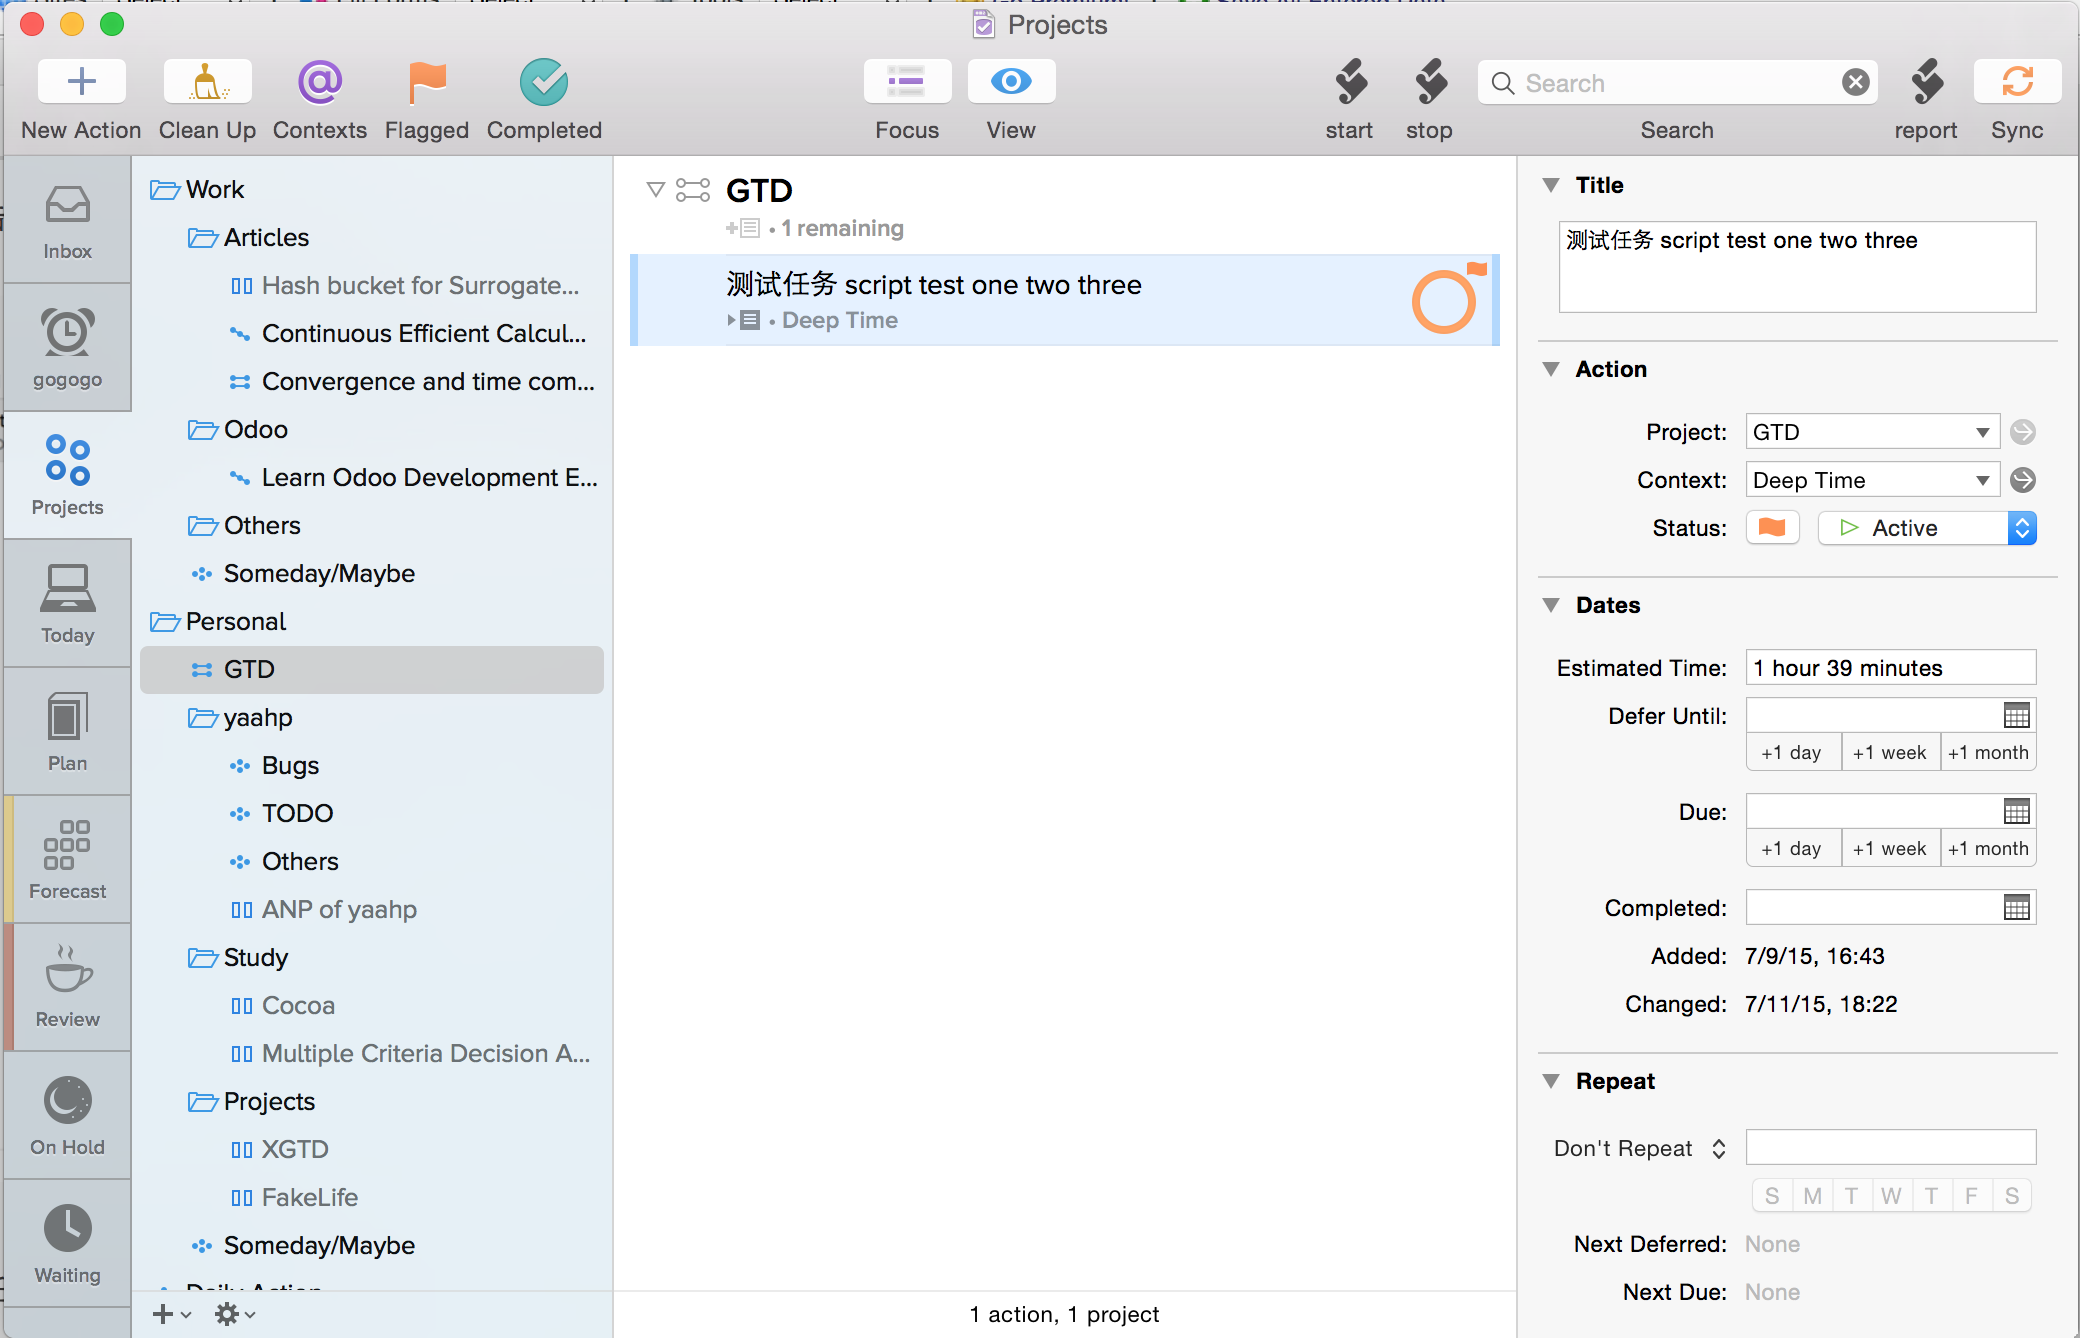Run the start script toolbar icon
Viewport: 2080px width, 1338px height.
1350,82
